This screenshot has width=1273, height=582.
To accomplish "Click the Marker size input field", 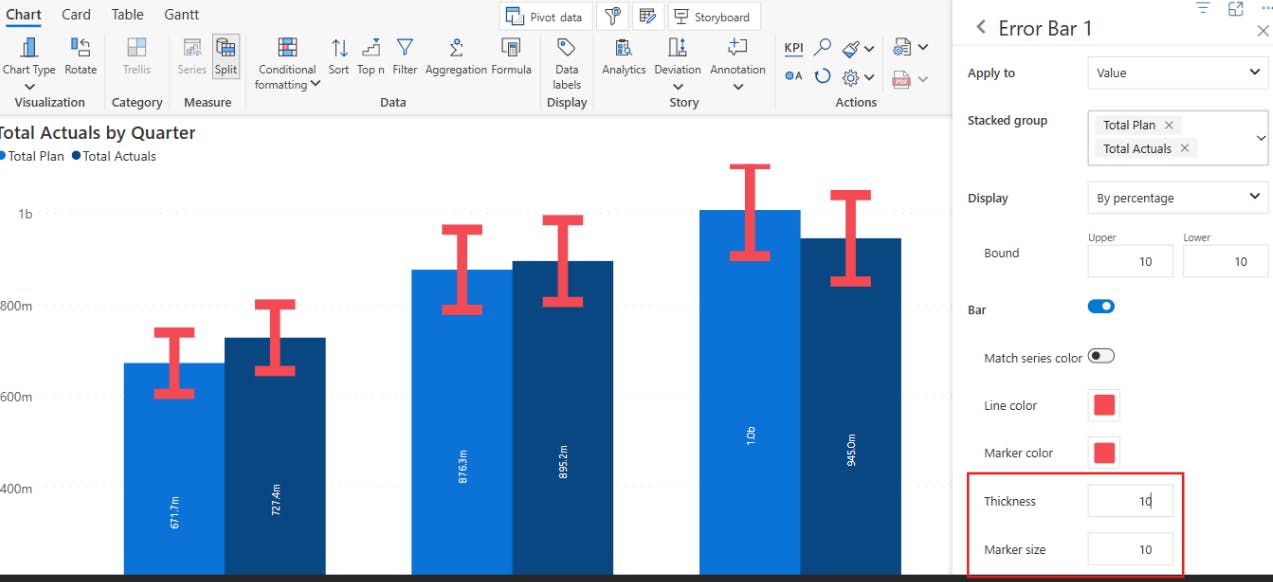I will (x=1130, y=549).
